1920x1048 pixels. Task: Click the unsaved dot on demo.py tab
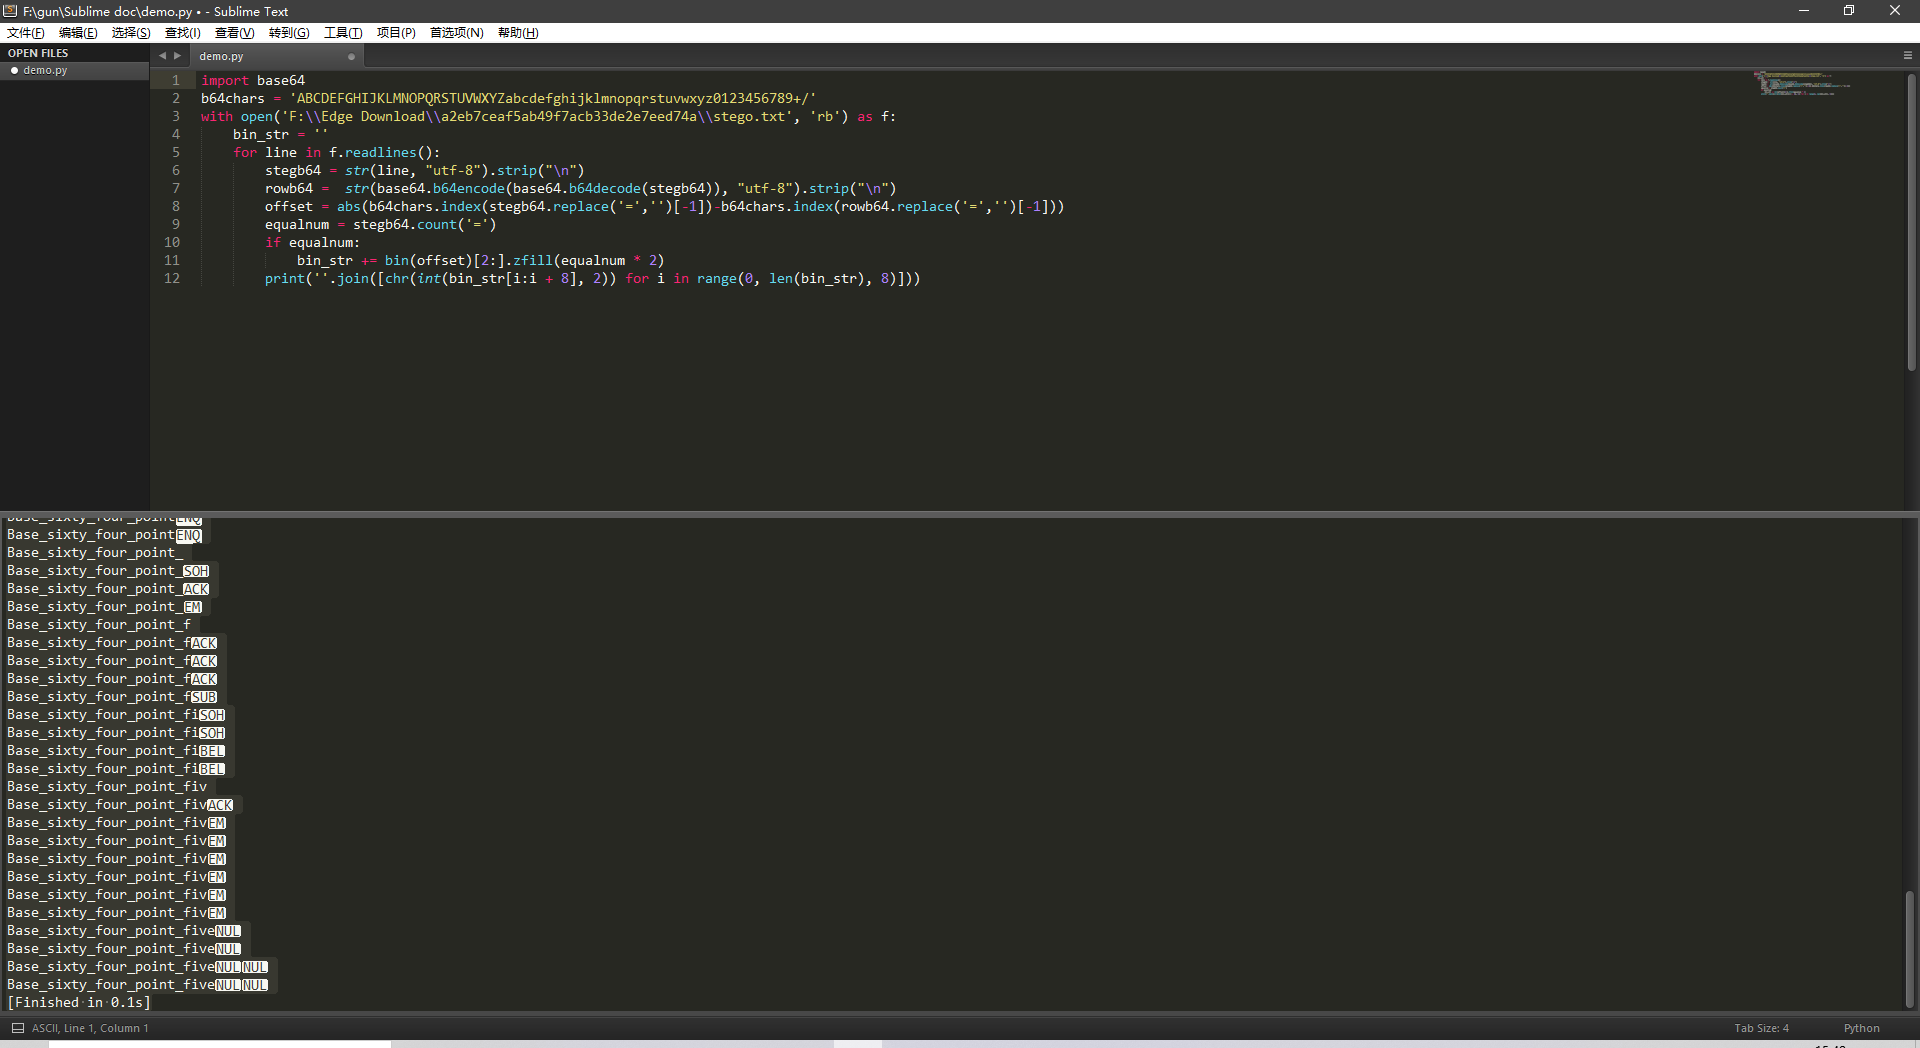click(351, 57)
